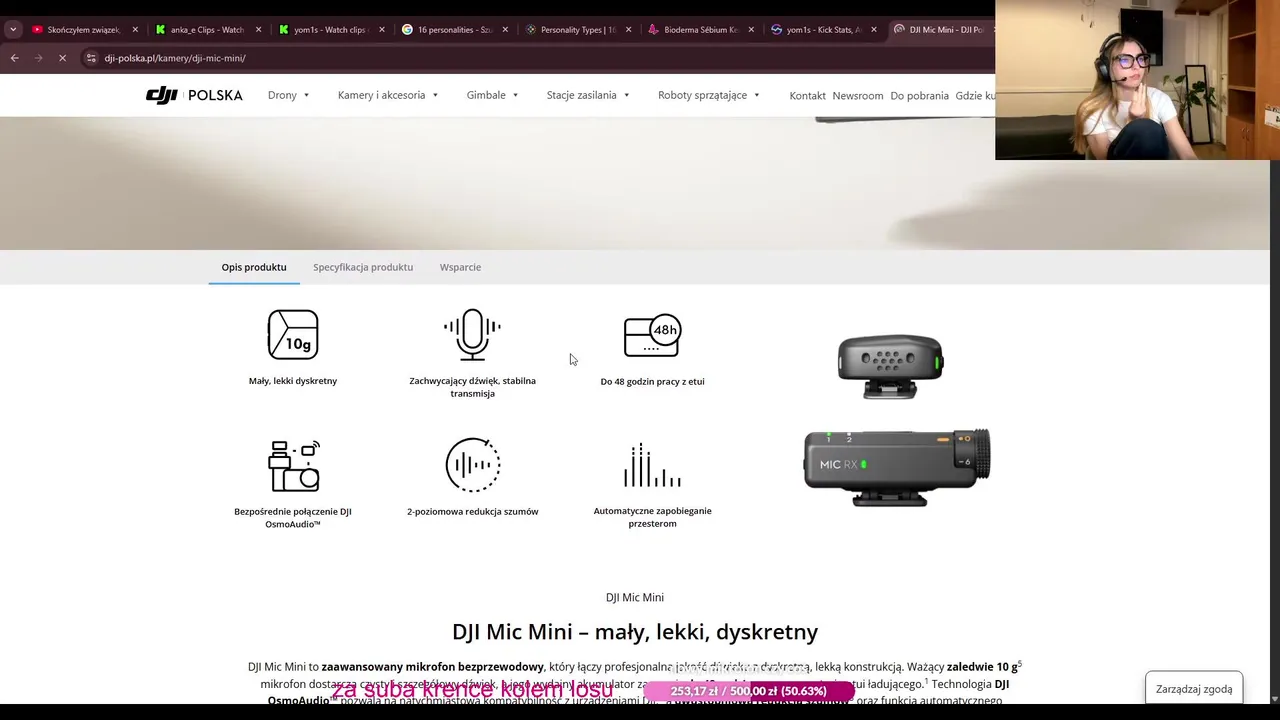This screenshot has width=1280, height=720.
Task: Click the donation goal progress bar
Action: (x=749, y=691)
